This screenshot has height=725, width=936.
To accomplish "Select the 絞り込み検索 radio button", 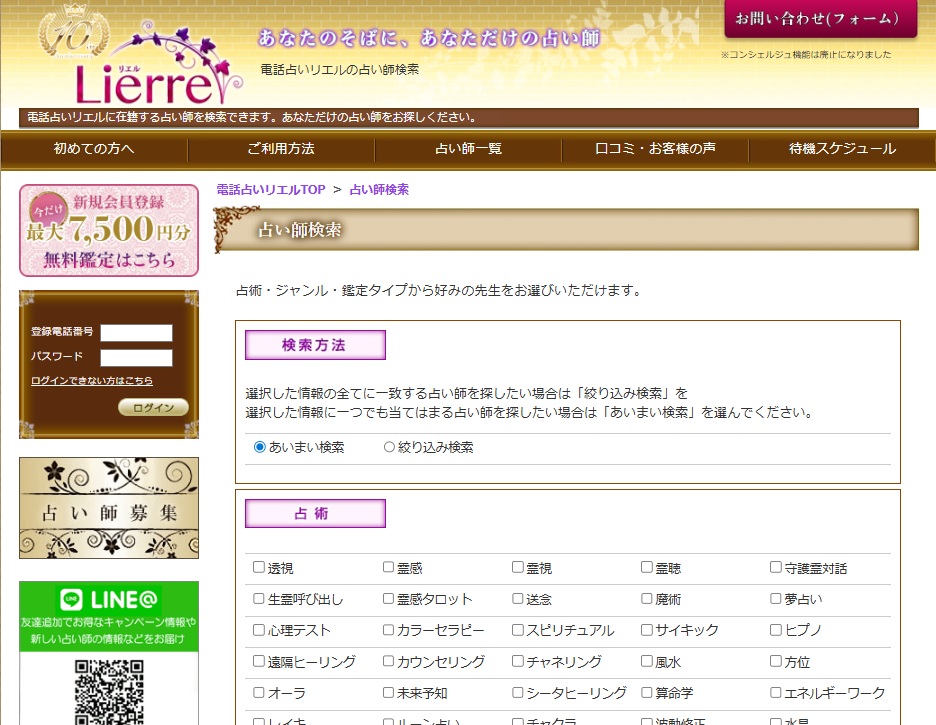I will pyautogui.click(x=390, y=448).
